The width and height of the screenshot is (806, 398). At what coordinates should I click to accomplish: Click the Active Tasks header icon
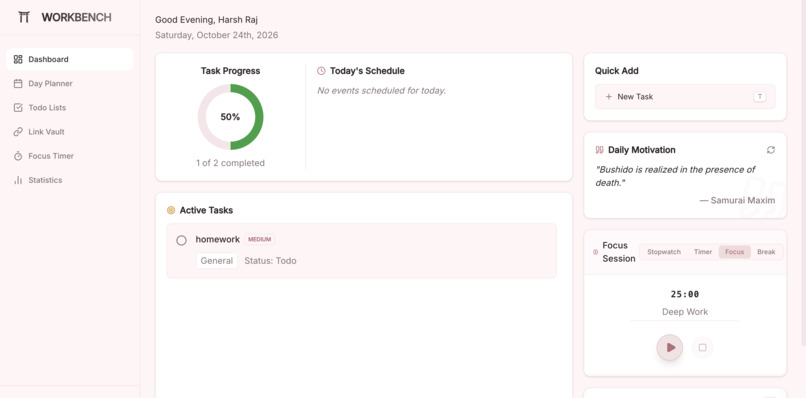(x=171, y=210)
